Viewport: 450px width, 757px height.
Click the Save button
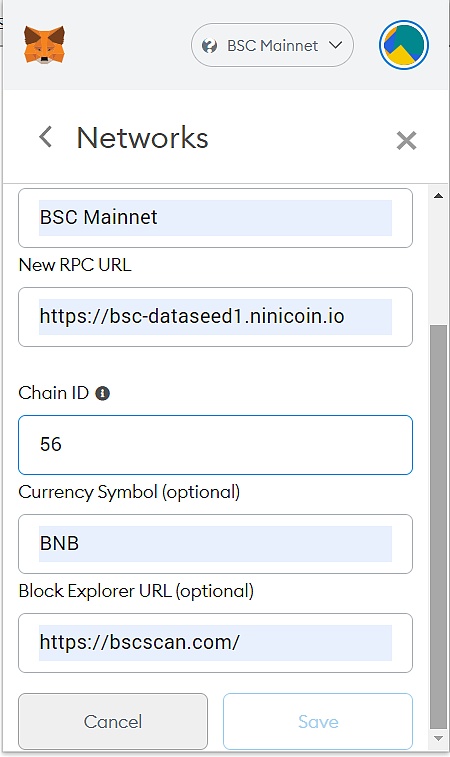(318, 721)
